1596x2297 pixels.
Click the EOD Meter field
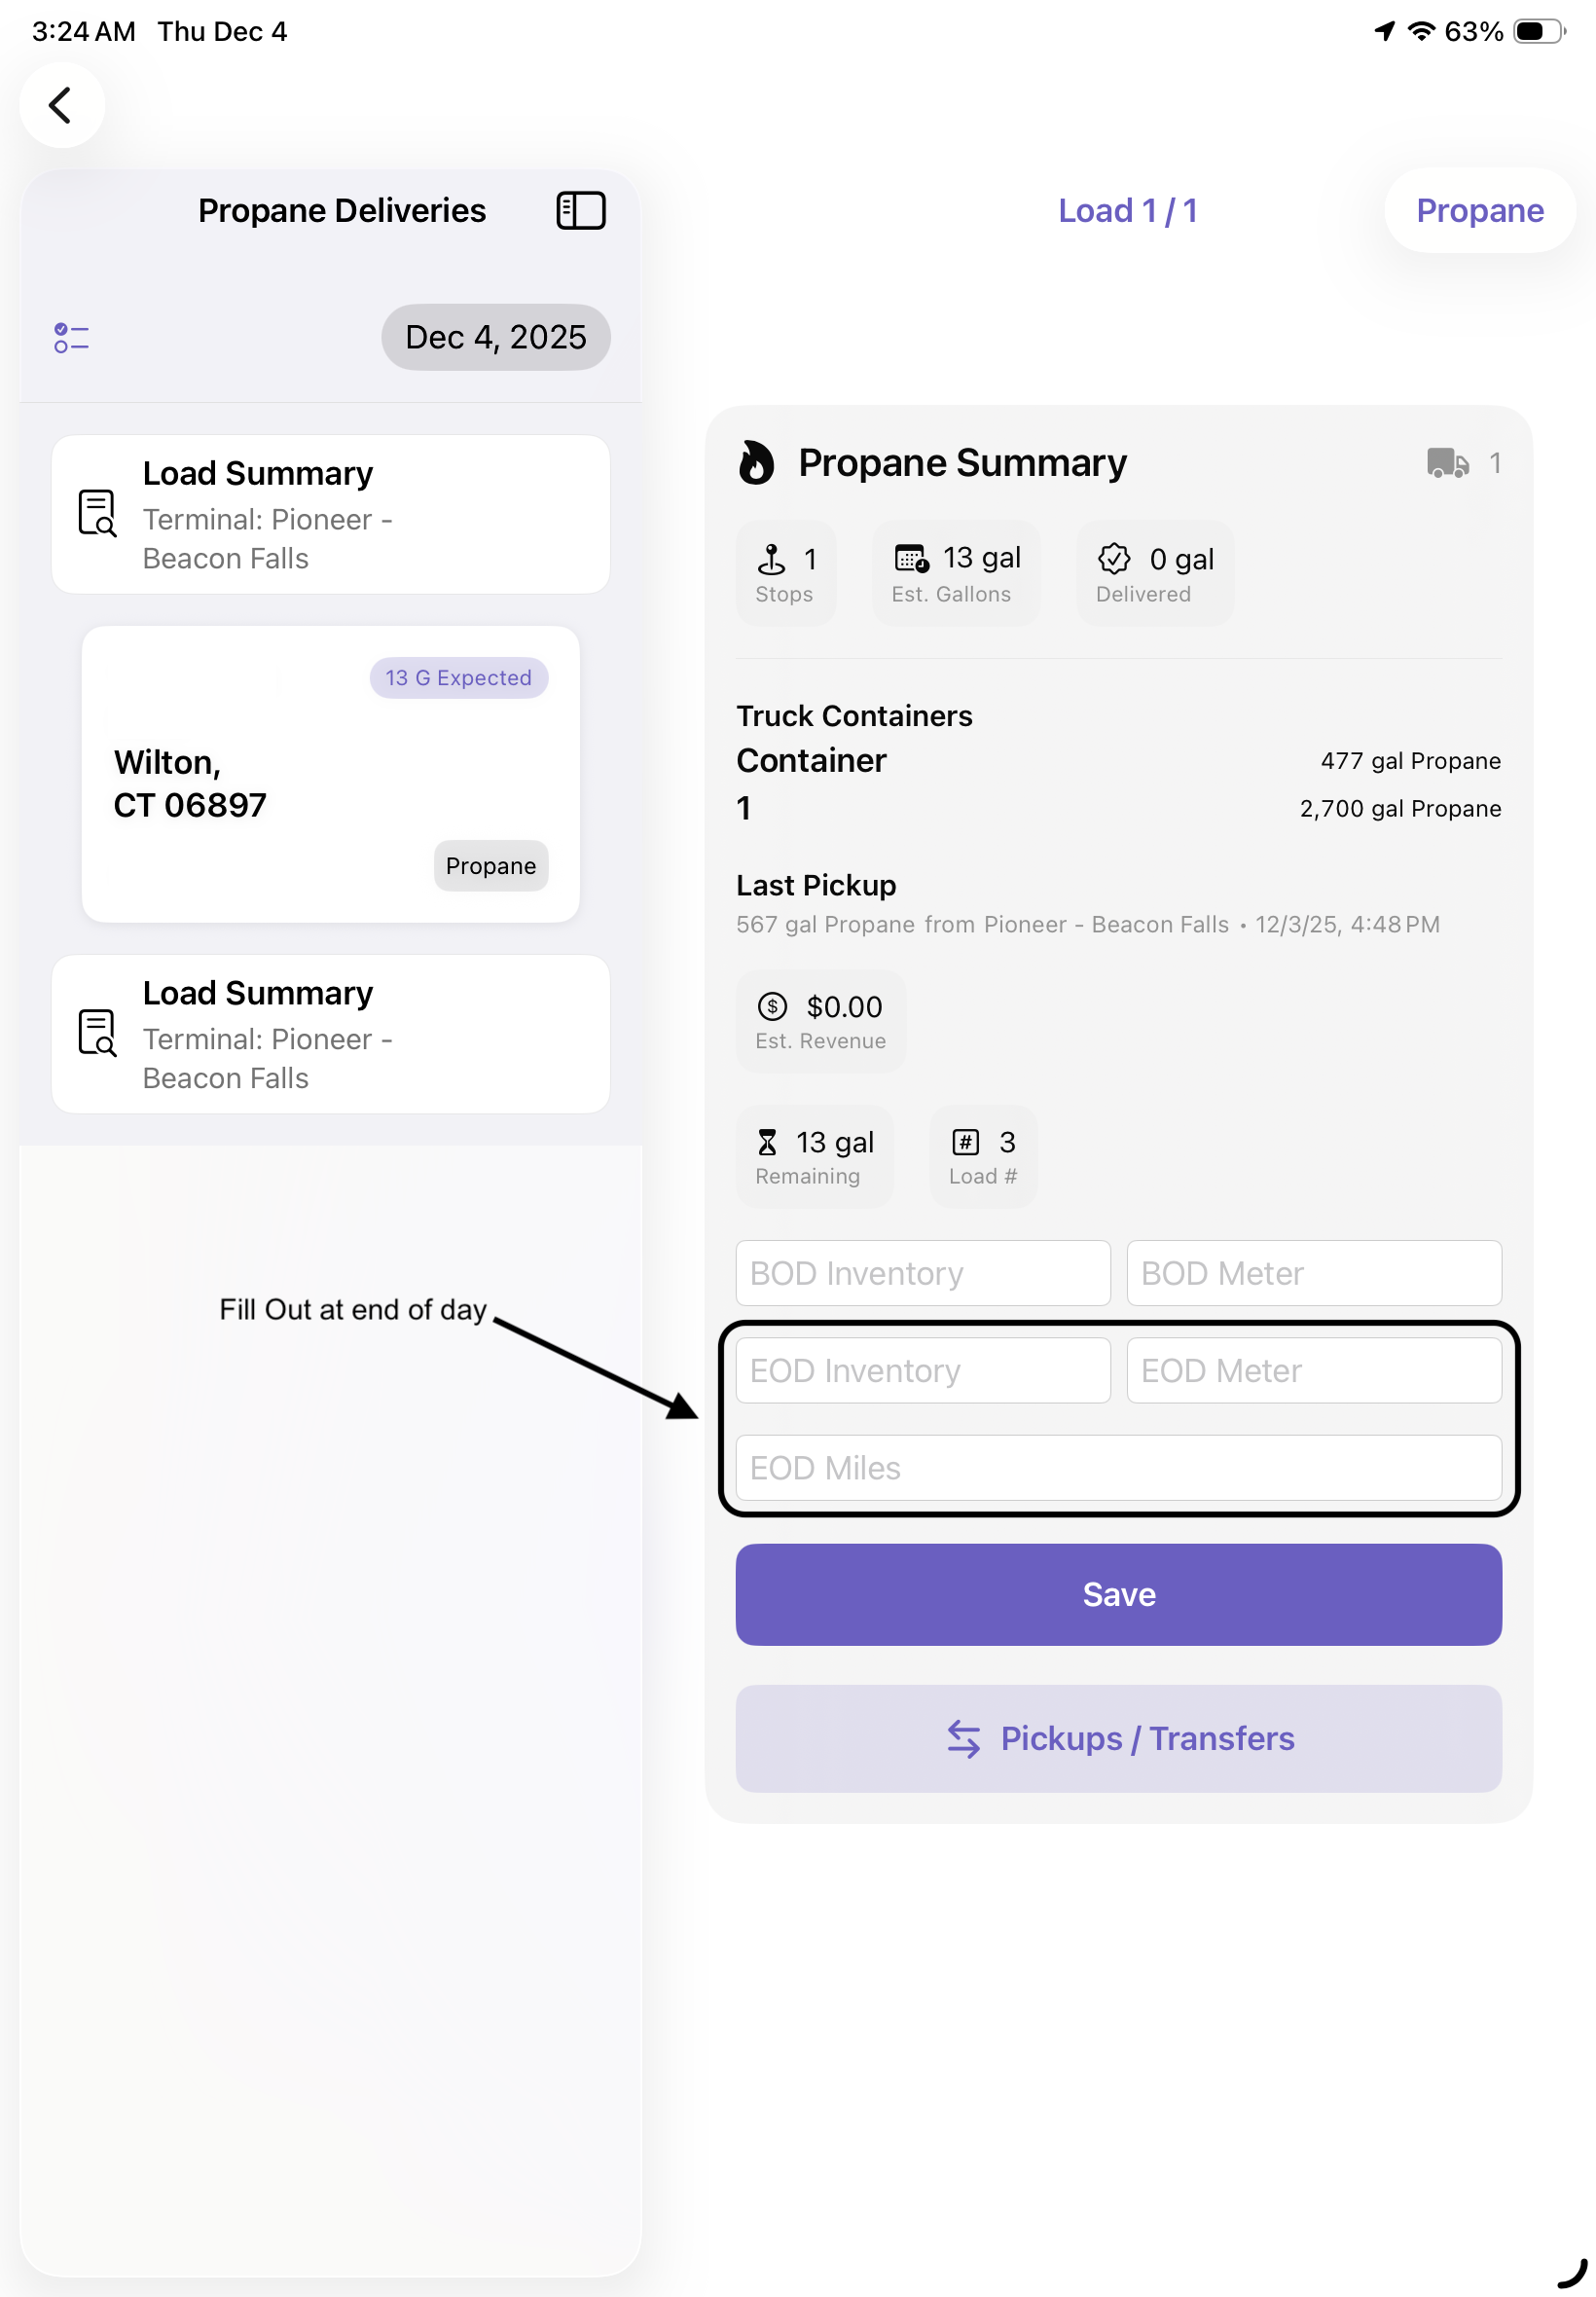coord(1313,1370)
